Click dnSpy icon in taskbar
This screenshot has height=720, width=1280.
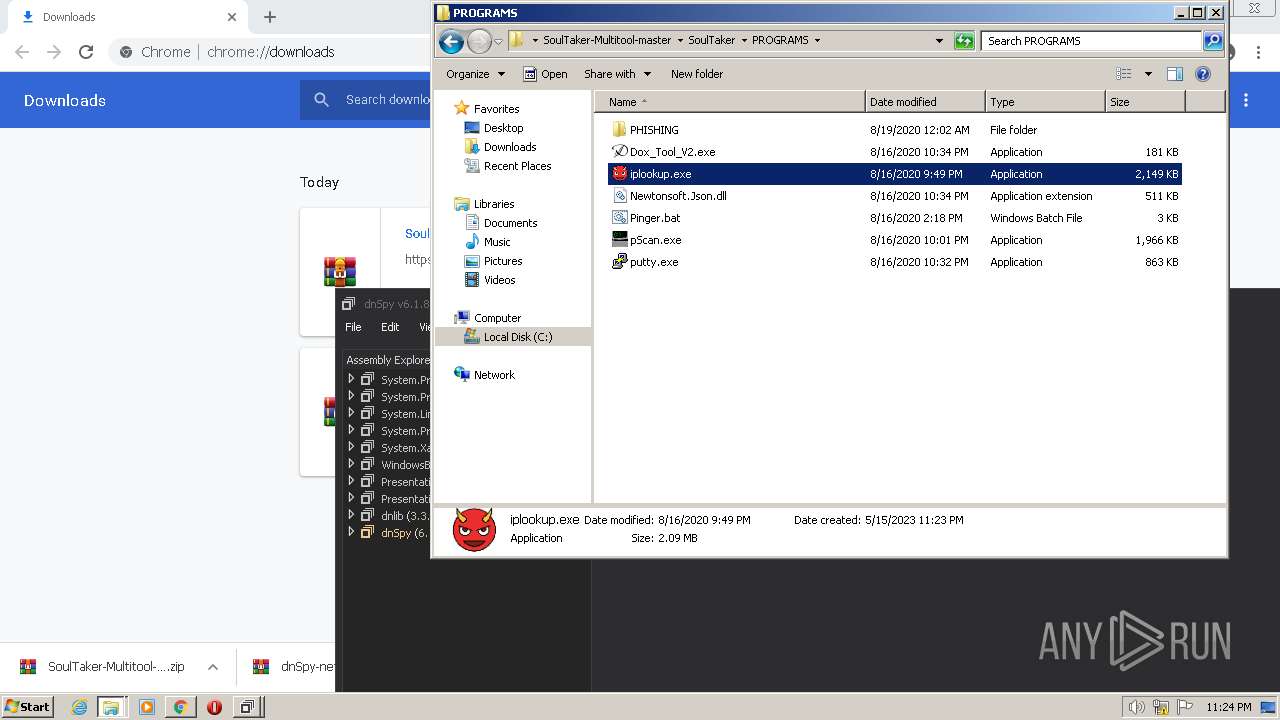click(246, 707)
